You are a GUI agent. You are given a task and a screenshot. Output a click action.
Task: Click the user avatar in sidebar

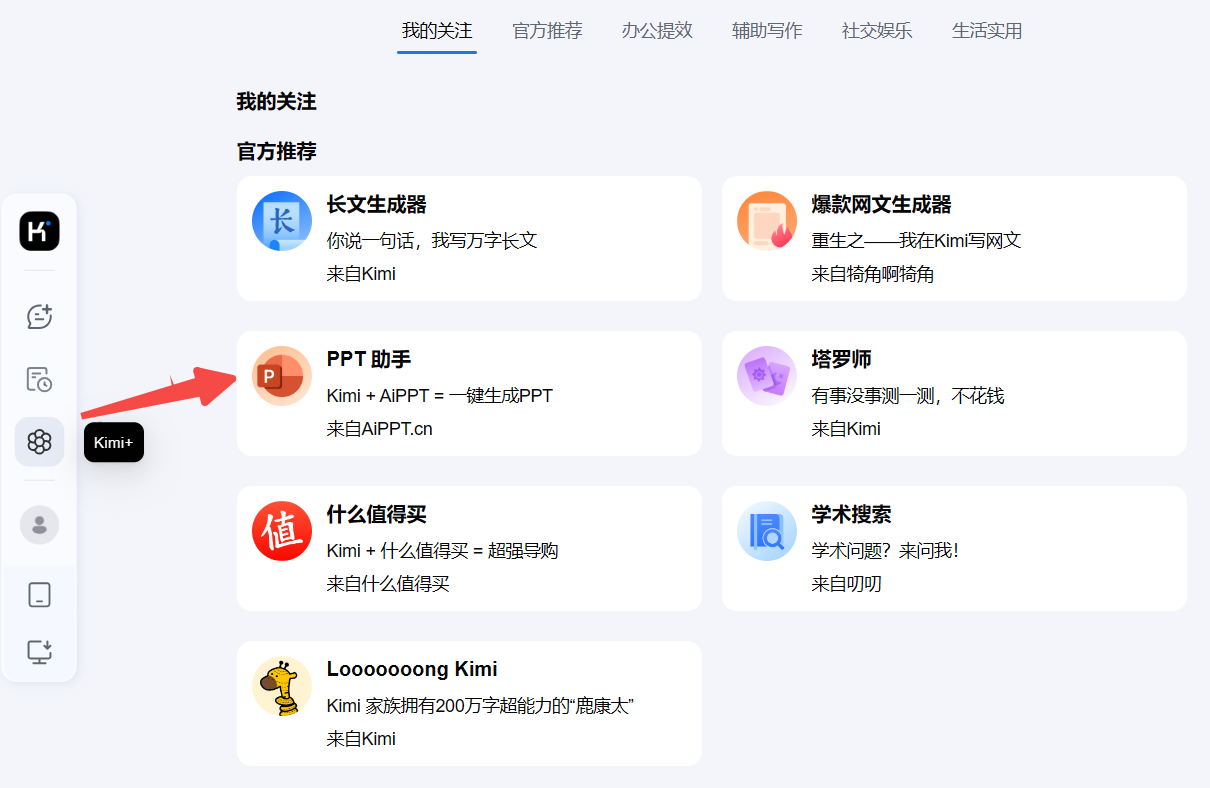[x=39, y=524]
